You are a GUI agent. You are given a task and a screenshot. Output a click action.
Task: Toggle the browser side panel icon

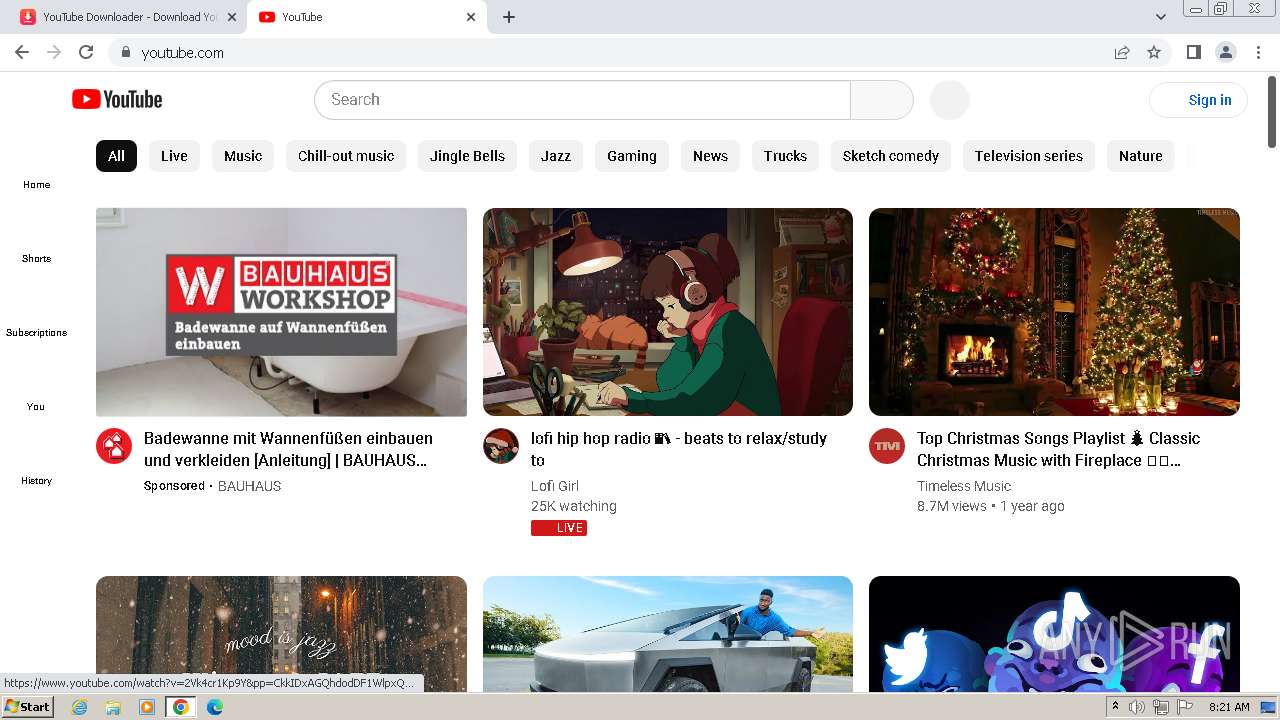coord(1193,52)
